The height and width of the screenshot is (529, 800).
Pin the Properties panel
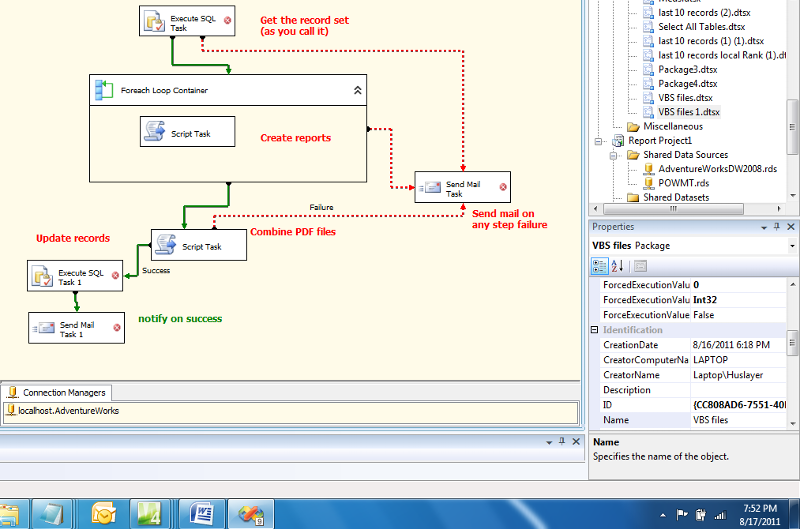[x=777, y=226]
